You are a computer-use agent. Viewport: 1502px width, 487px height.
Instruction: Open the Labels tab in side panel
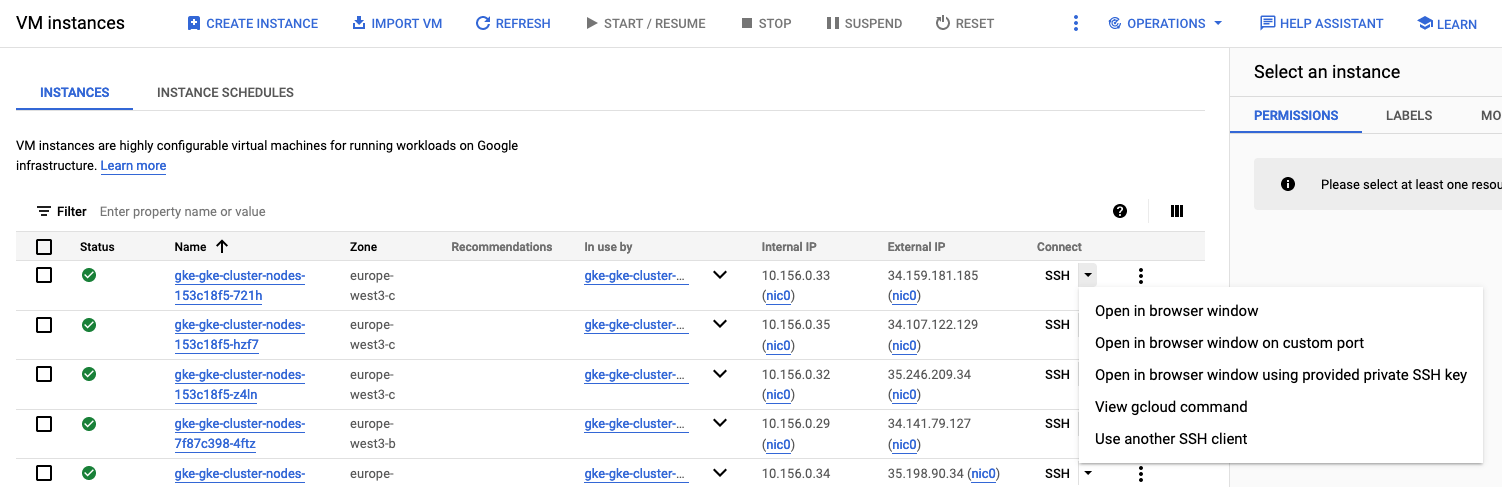(x=1409, y=115)
